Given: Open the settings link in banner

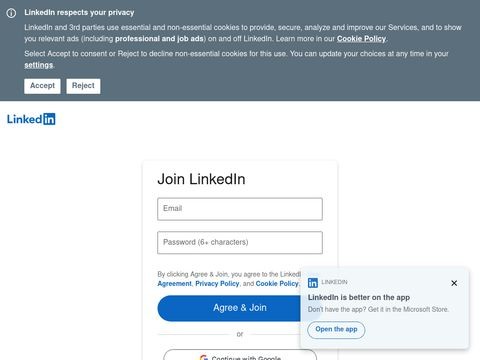Looking at the screenshot, I should 39,65.
